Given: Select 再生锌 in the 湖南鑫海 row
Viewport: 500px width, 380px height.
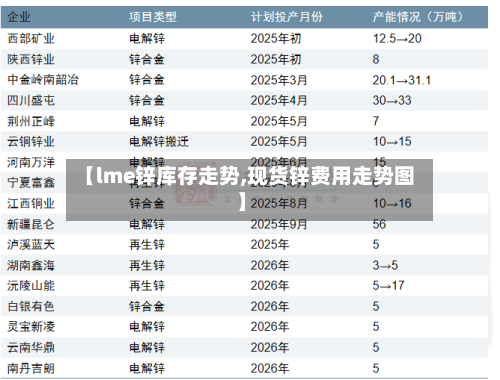Looking at the screenshot, I should pos(147,266).
